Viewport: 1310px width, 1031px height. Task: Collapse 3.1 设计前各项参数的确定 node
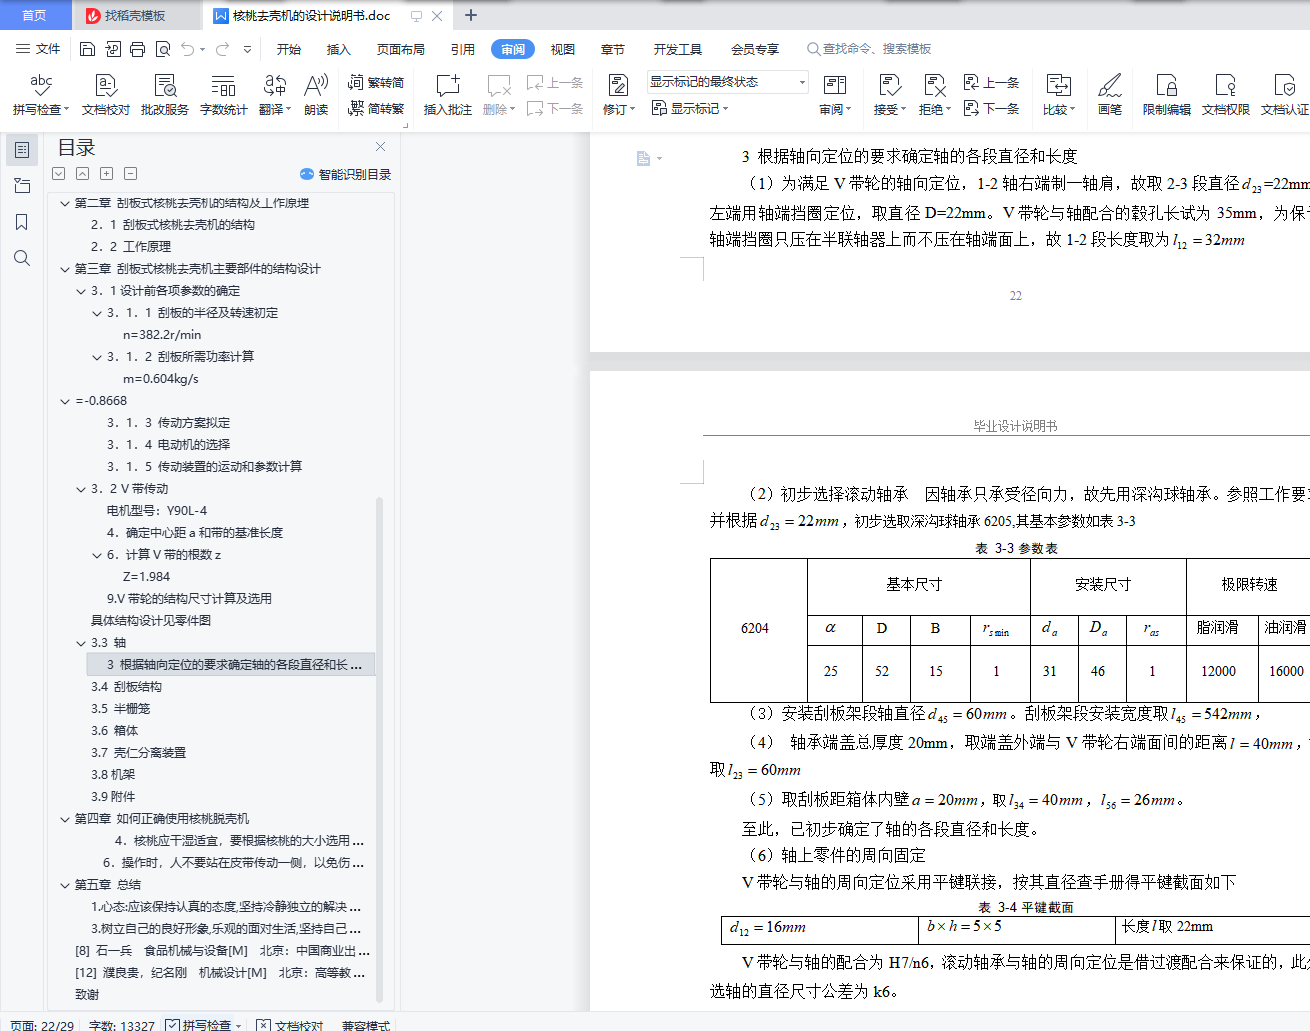(x=81, y=291)
